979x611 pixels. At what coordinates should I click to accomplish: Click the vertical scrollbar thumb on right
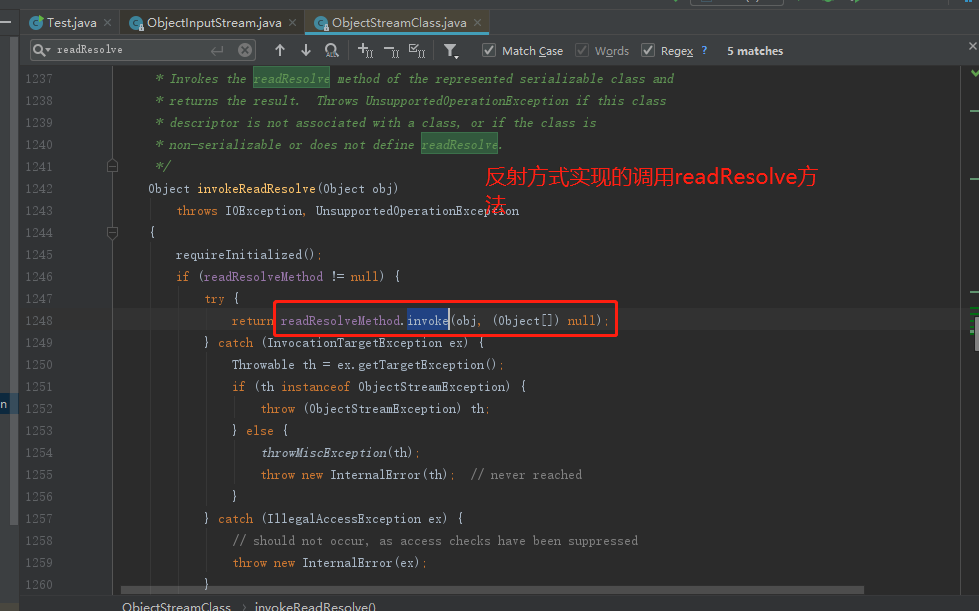click(975, 333)
